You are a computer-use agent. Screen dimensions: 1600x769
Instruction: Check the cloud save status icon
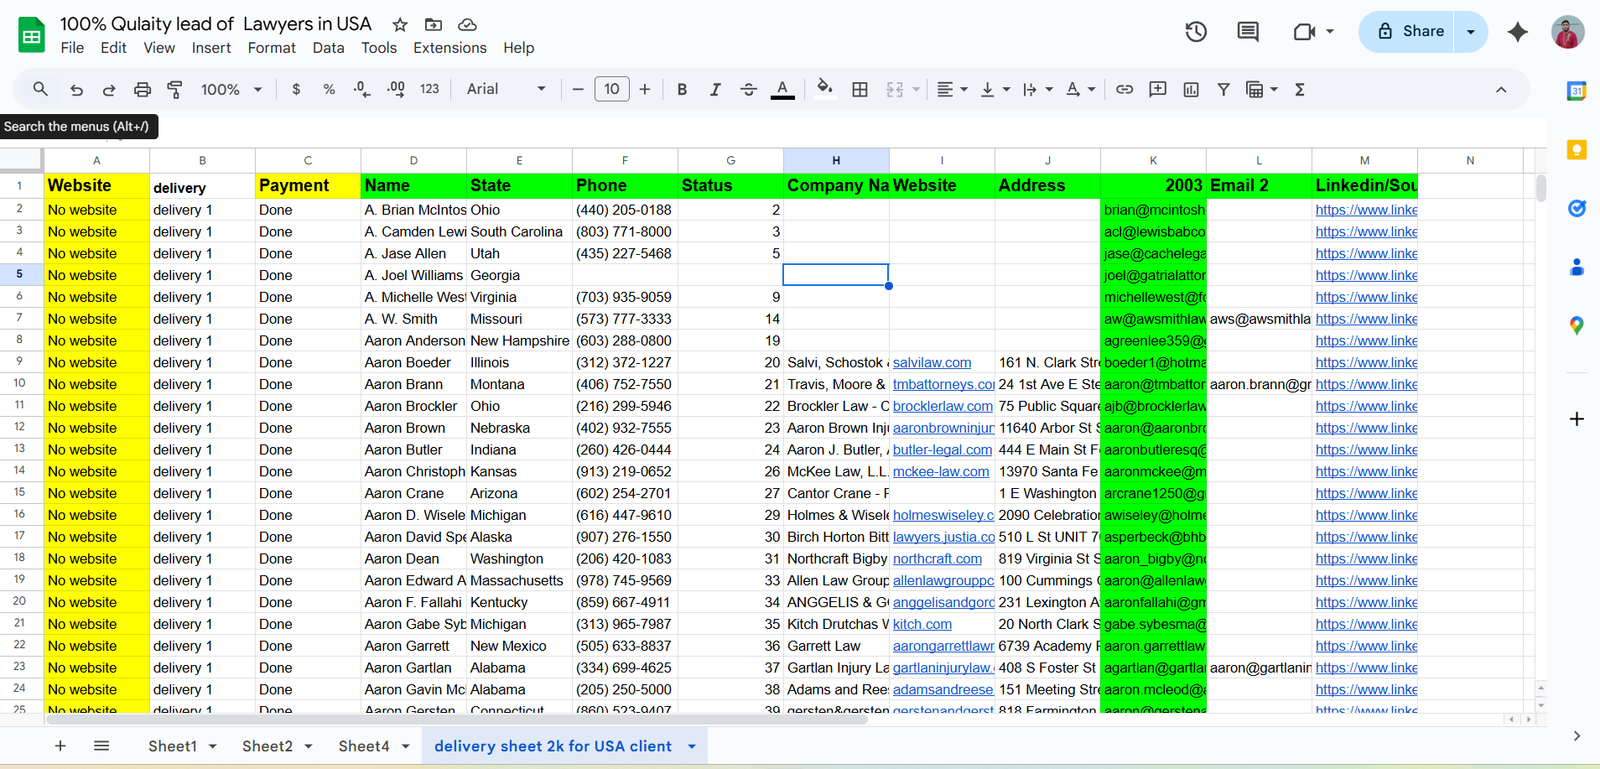467,24
